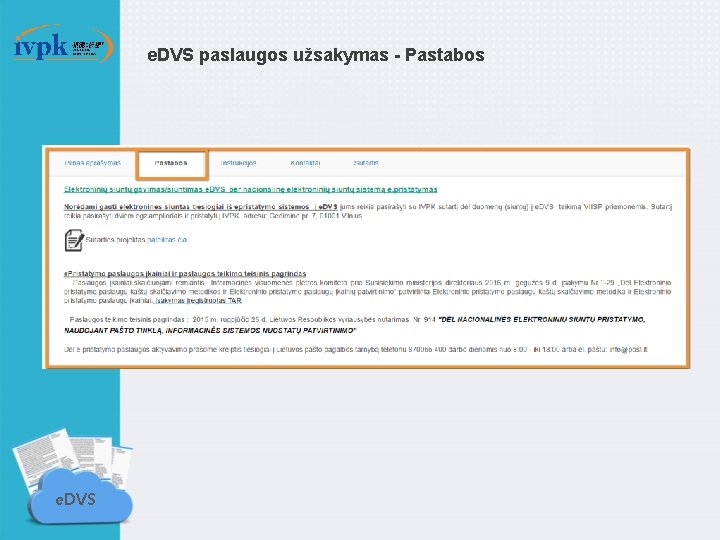Open the 'pateiktas čia' contract link
720x540 pixels.
point(167,240)
